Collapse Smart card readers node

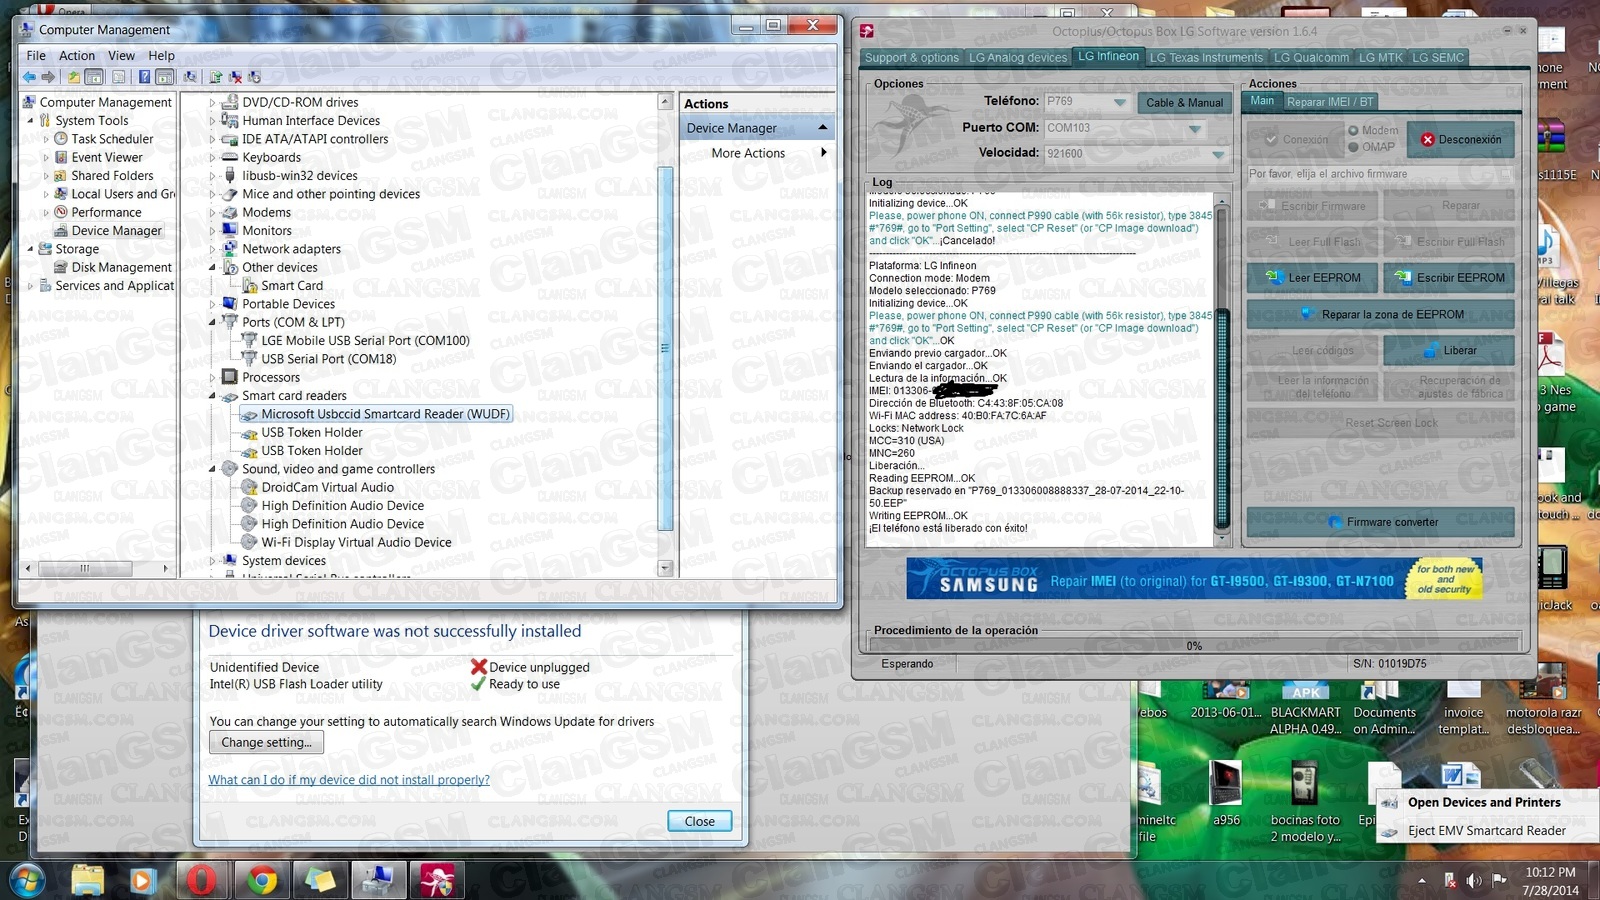(212, 396)
